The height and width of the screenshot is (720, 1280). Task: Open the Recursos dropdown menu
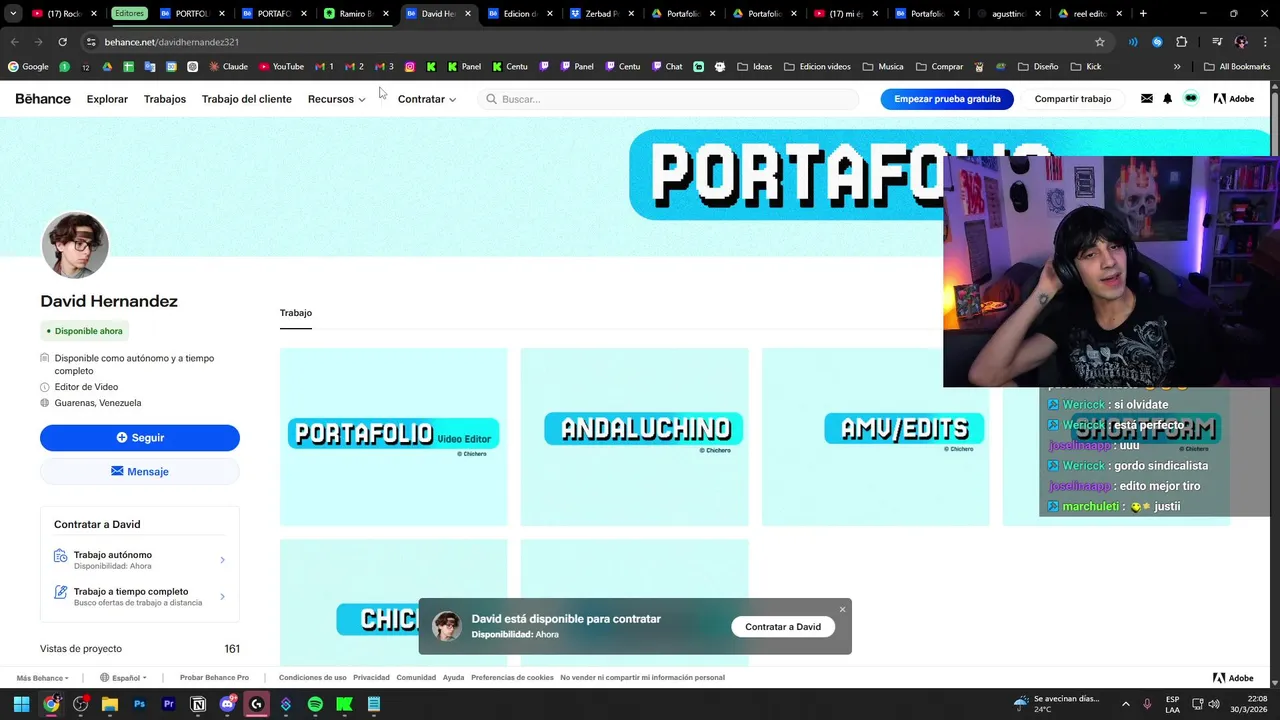click(x=336, y=99)
